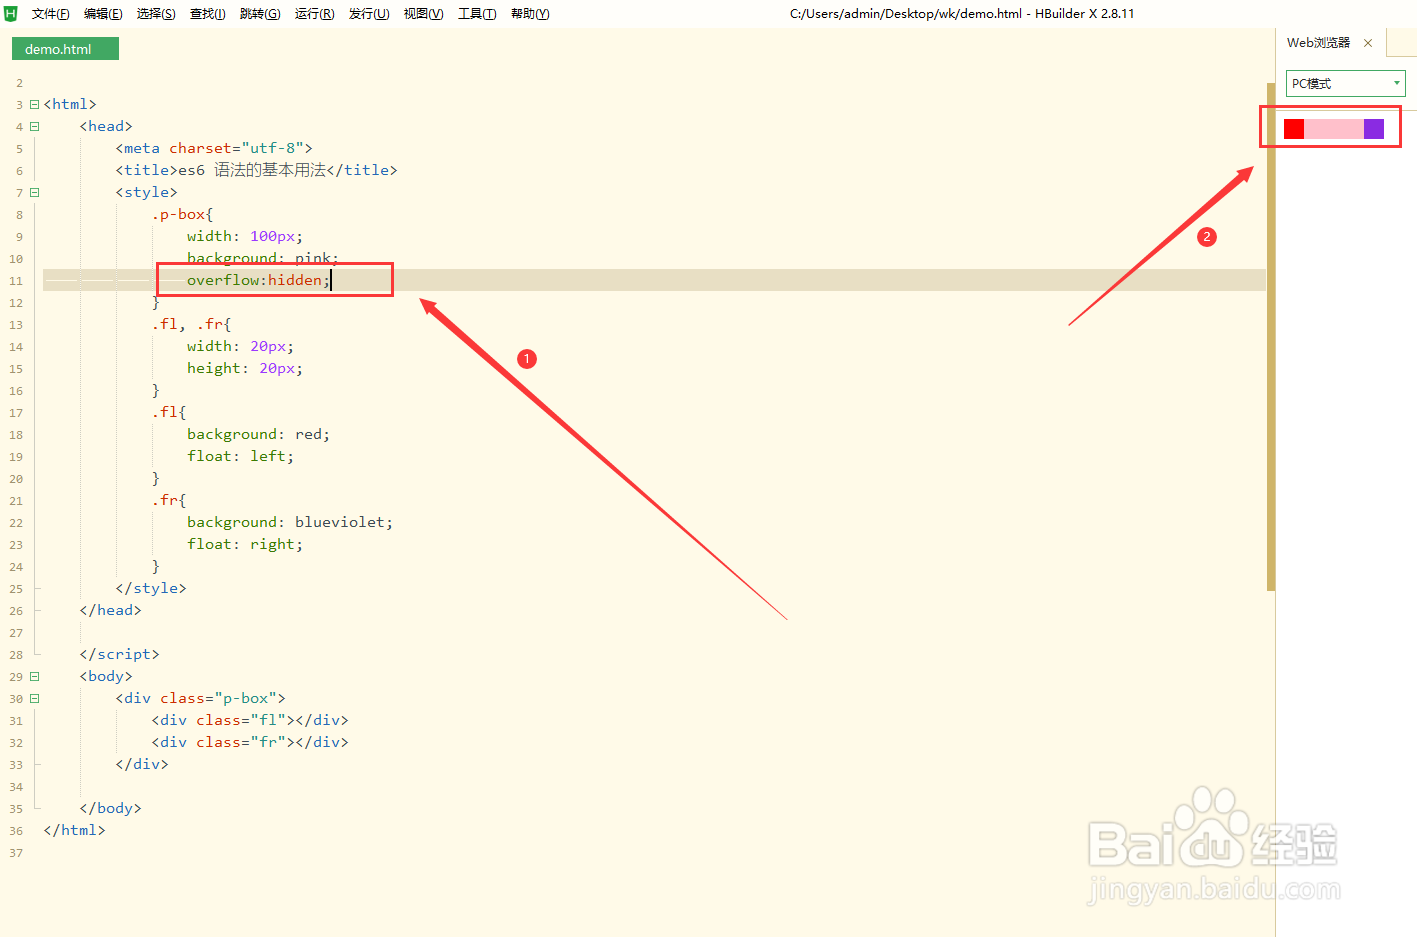
Task: Click the HBuilder X logo icon
Action: click(x=11, y=13)
